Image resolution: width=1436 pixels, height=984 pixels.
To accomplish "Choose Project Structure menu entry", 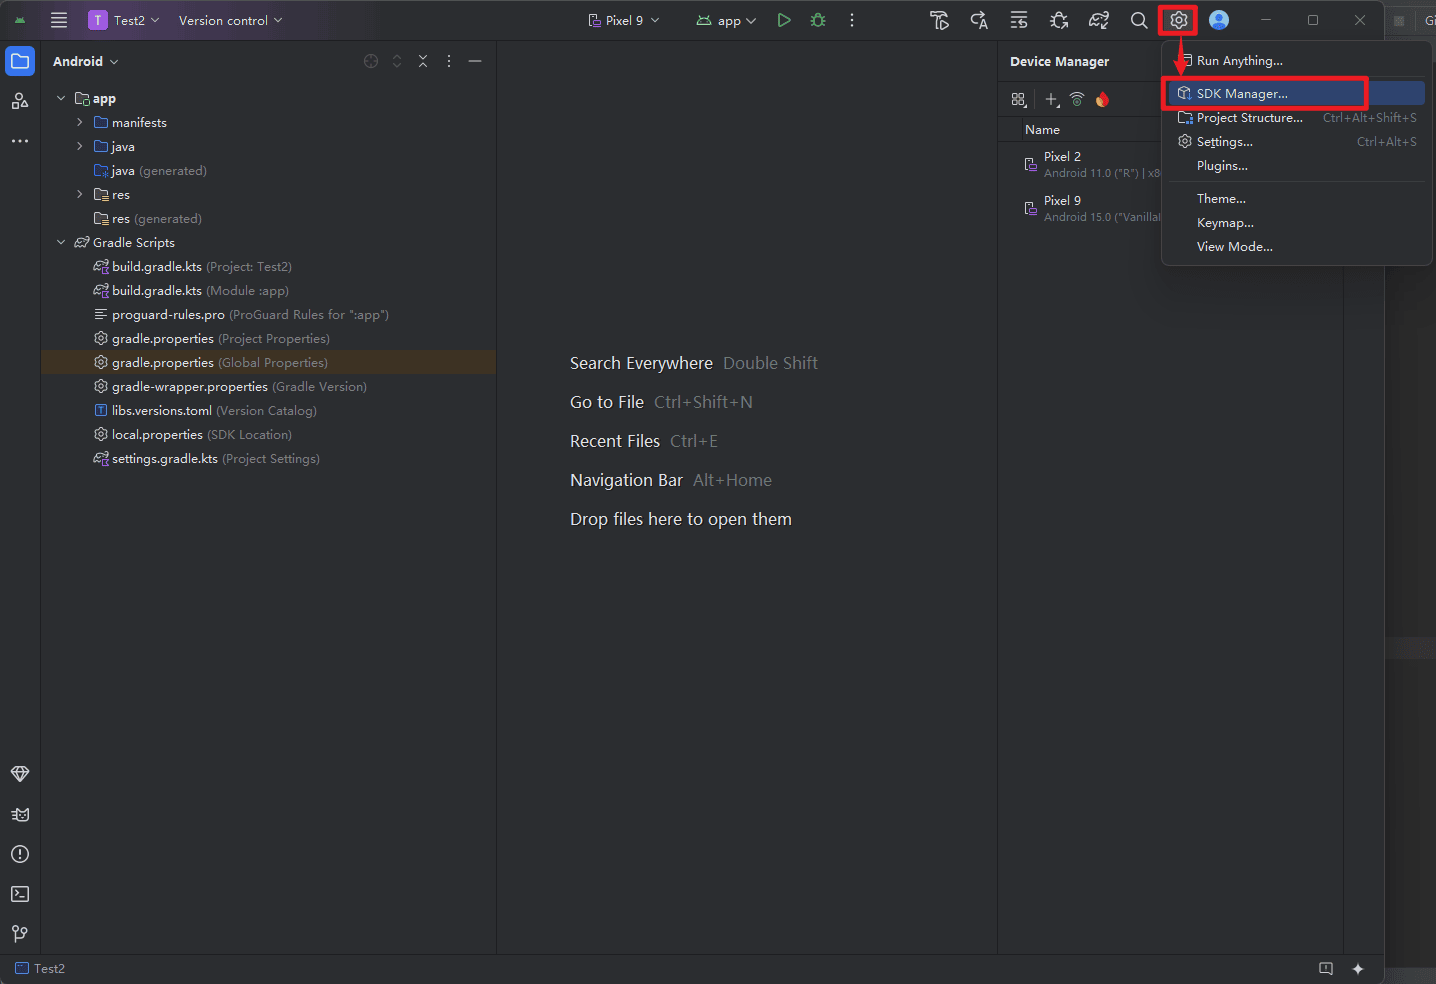I will click(x=1249, y=118).
